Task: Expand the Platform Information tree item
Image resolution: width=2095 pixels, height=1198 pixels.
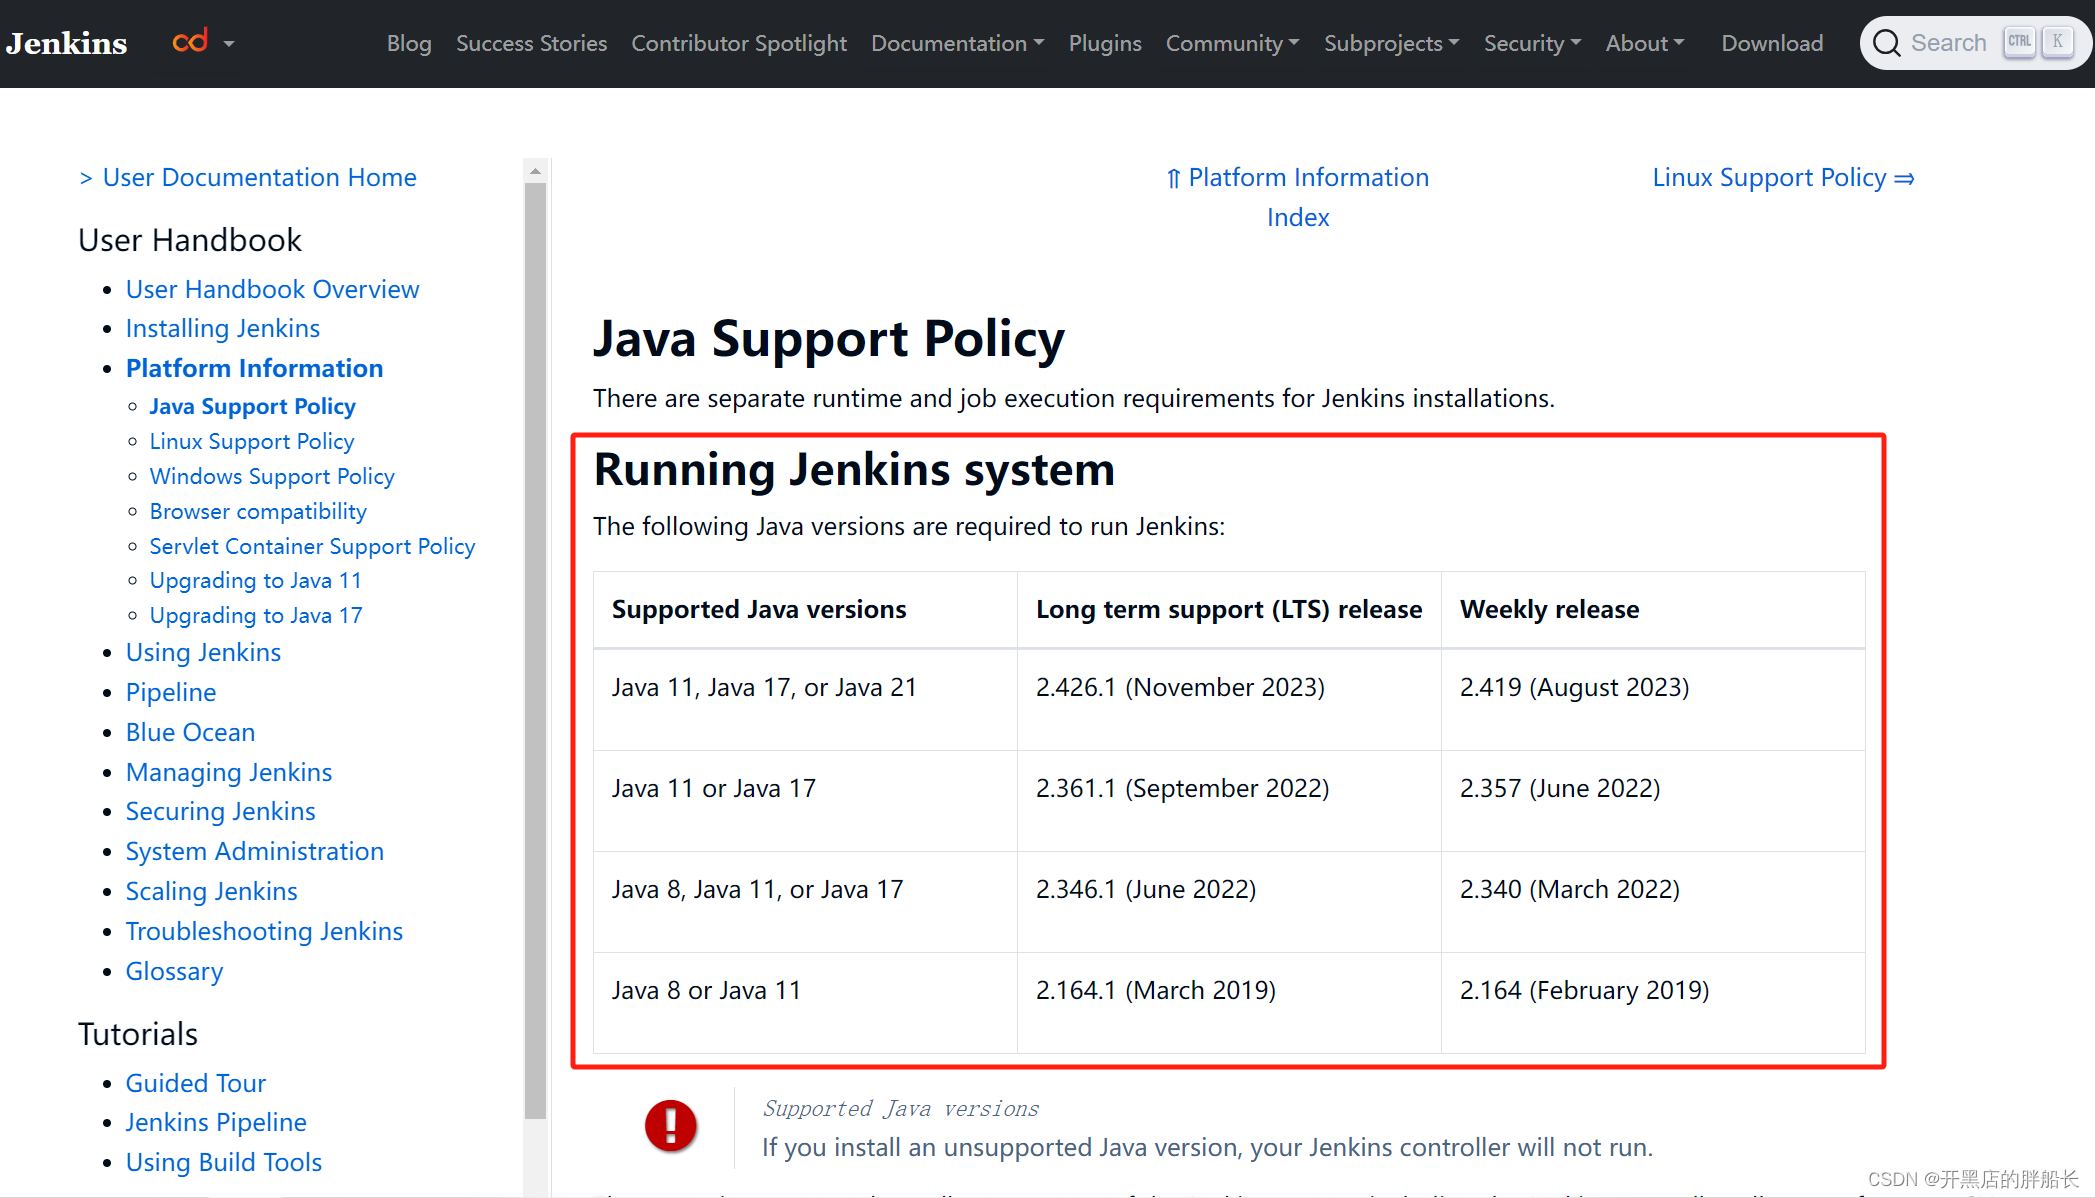Action: [x=252, y=367]
